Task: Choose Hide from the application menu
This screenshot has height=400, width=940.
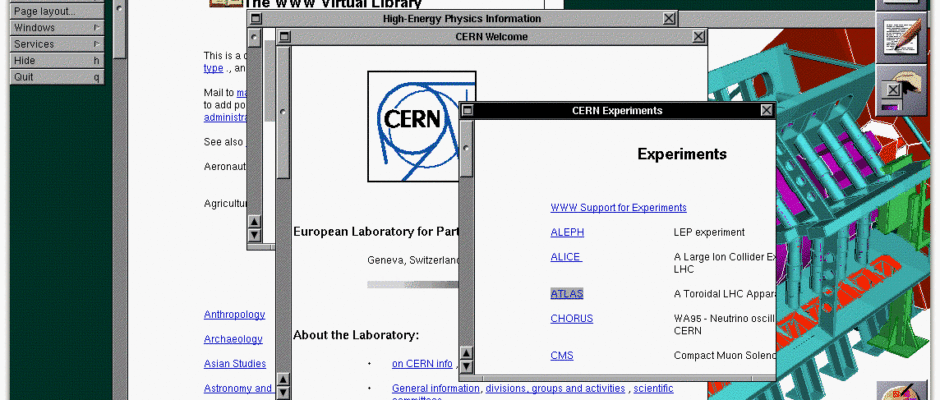Action: point(57,60)
